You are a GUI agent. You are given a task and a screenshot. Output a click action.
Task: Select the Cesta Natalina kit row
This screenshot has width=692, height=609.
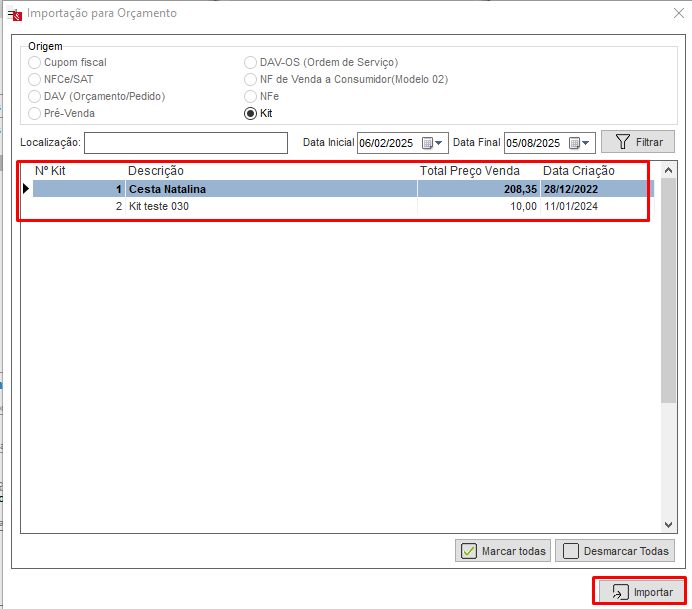point(270,188)
